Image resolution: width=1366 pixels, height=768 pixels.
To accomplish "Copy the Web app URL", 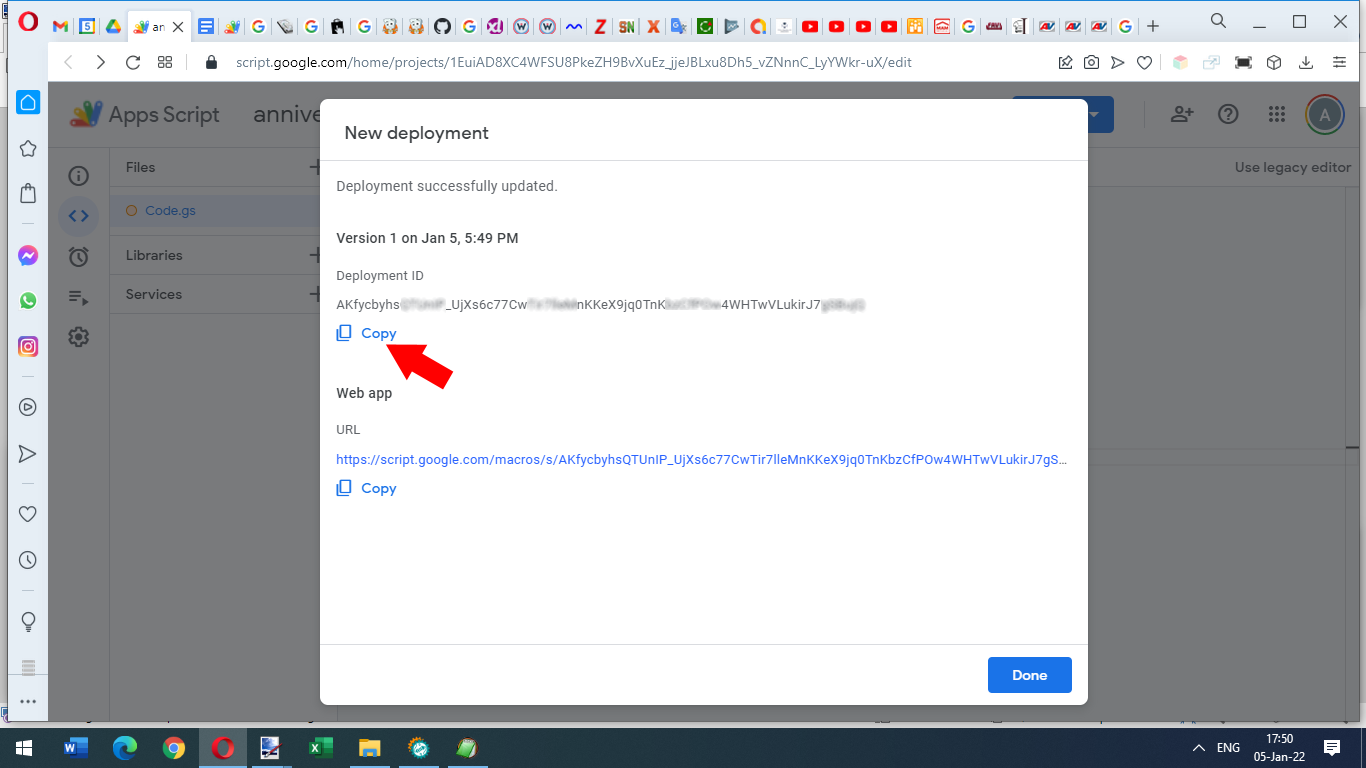I will [x=366, y=488].
